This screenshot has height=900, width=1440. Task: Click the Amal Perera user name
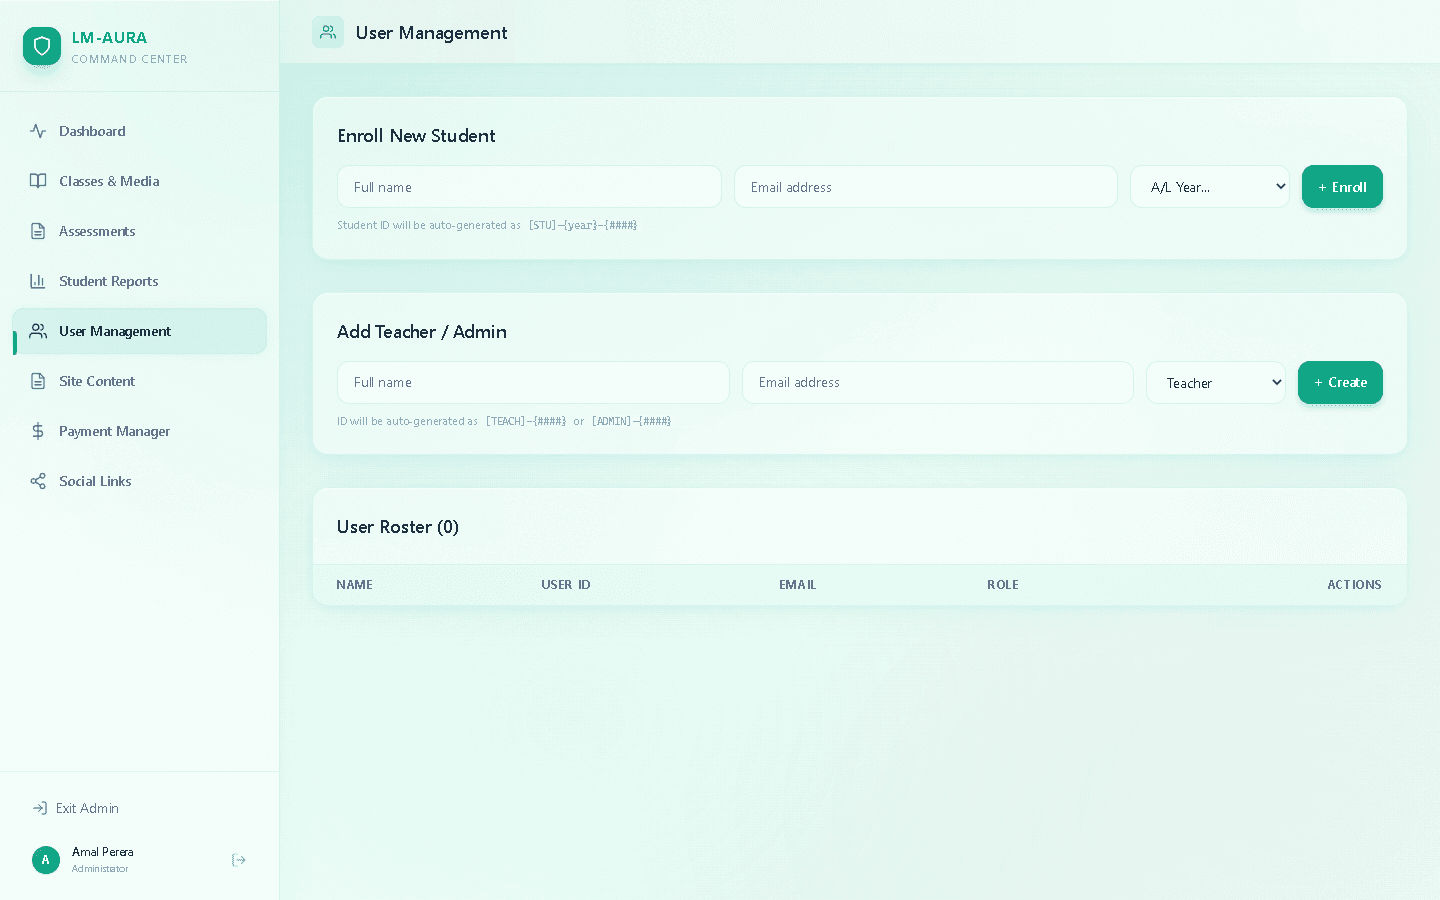[103, 852]
